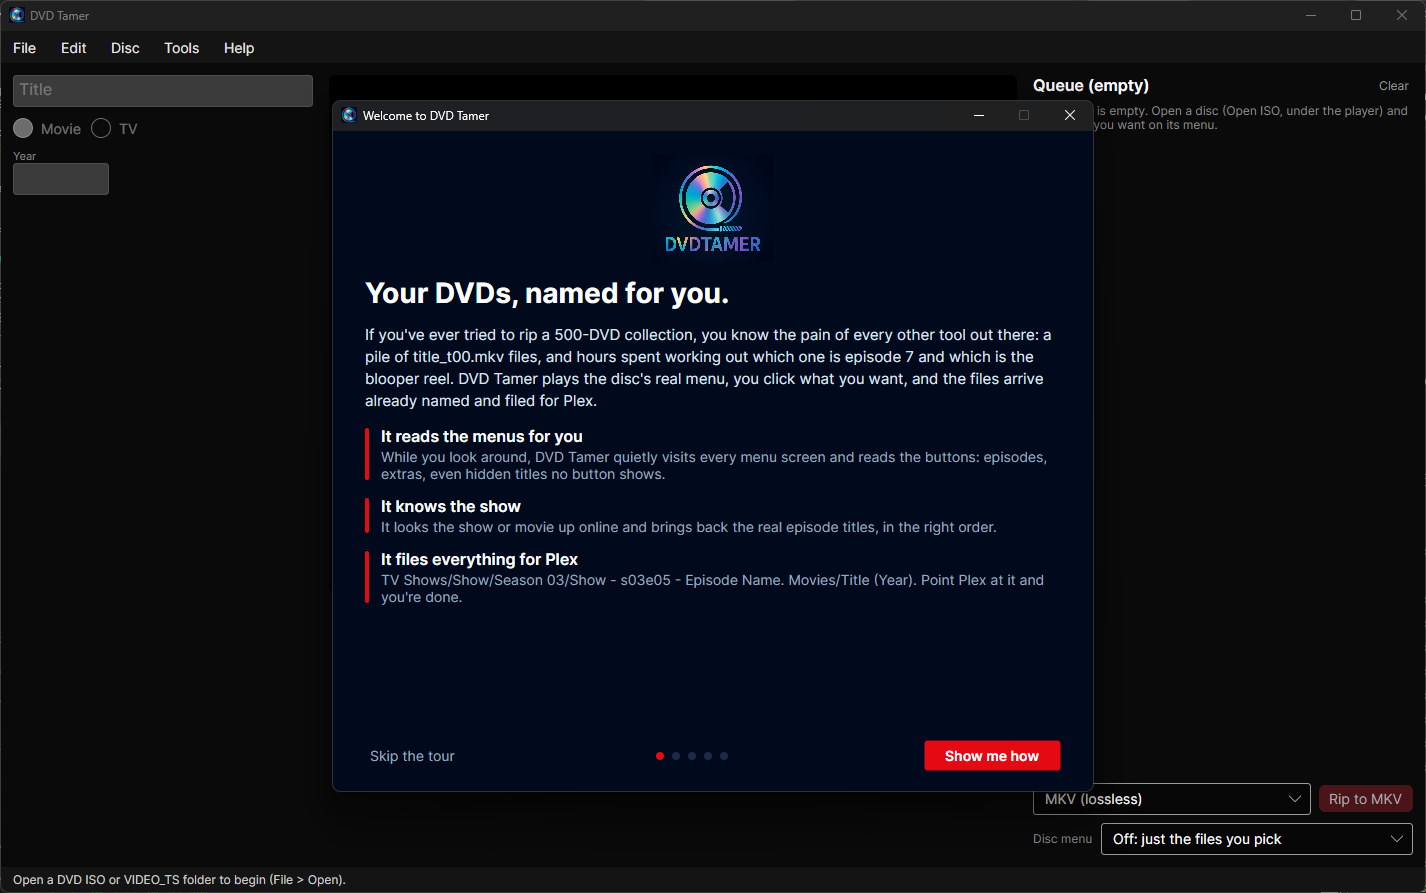Viewport: 1426px width, 893px height.
Task: Open the Edit menu
Action: pyautogui.click(x=74, y=48)
